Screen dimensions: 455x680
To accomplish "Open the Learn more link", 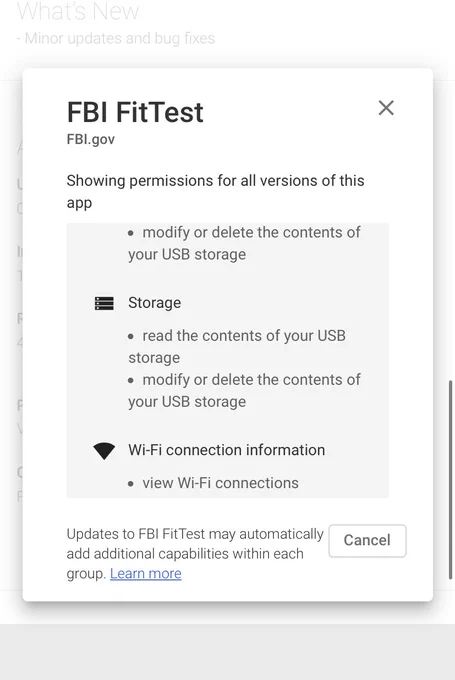I will coord(146,573).
